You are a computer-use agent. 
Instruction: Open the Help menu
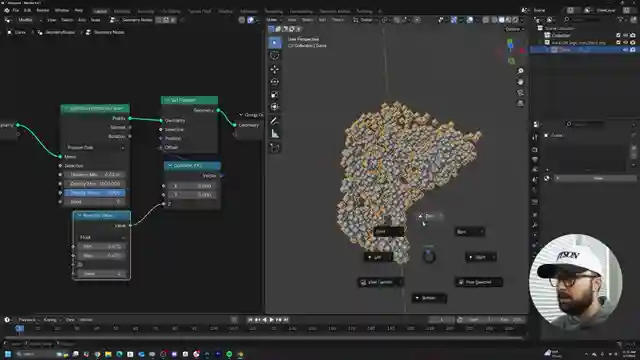(x=79, y=10)
